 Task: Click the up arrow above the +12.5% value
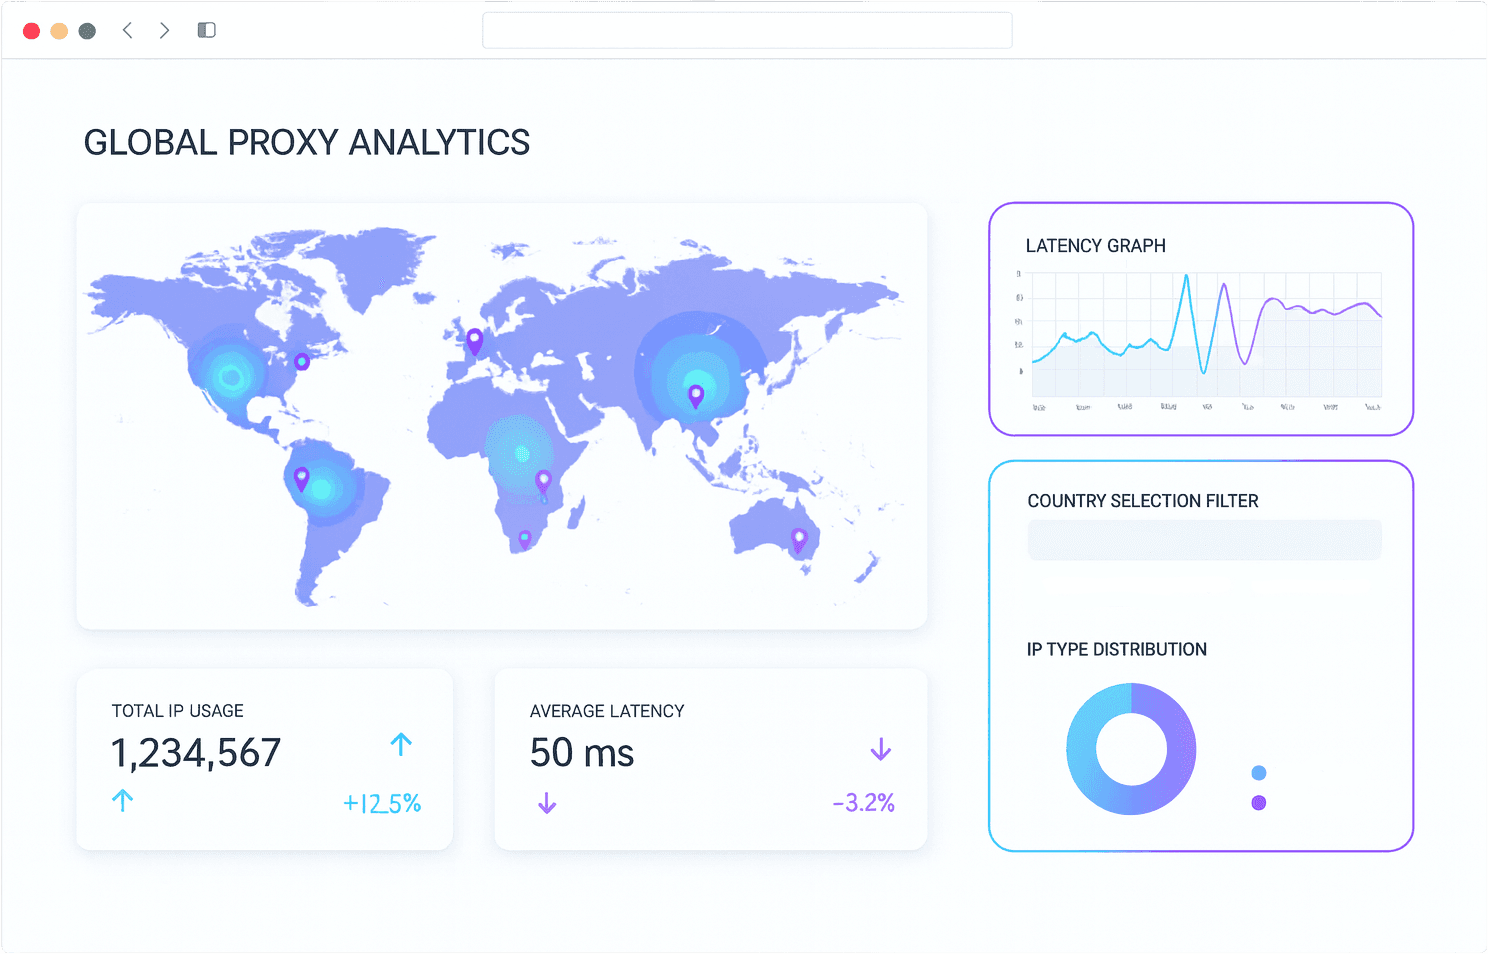pyautogui.click(x=401, y=744)
